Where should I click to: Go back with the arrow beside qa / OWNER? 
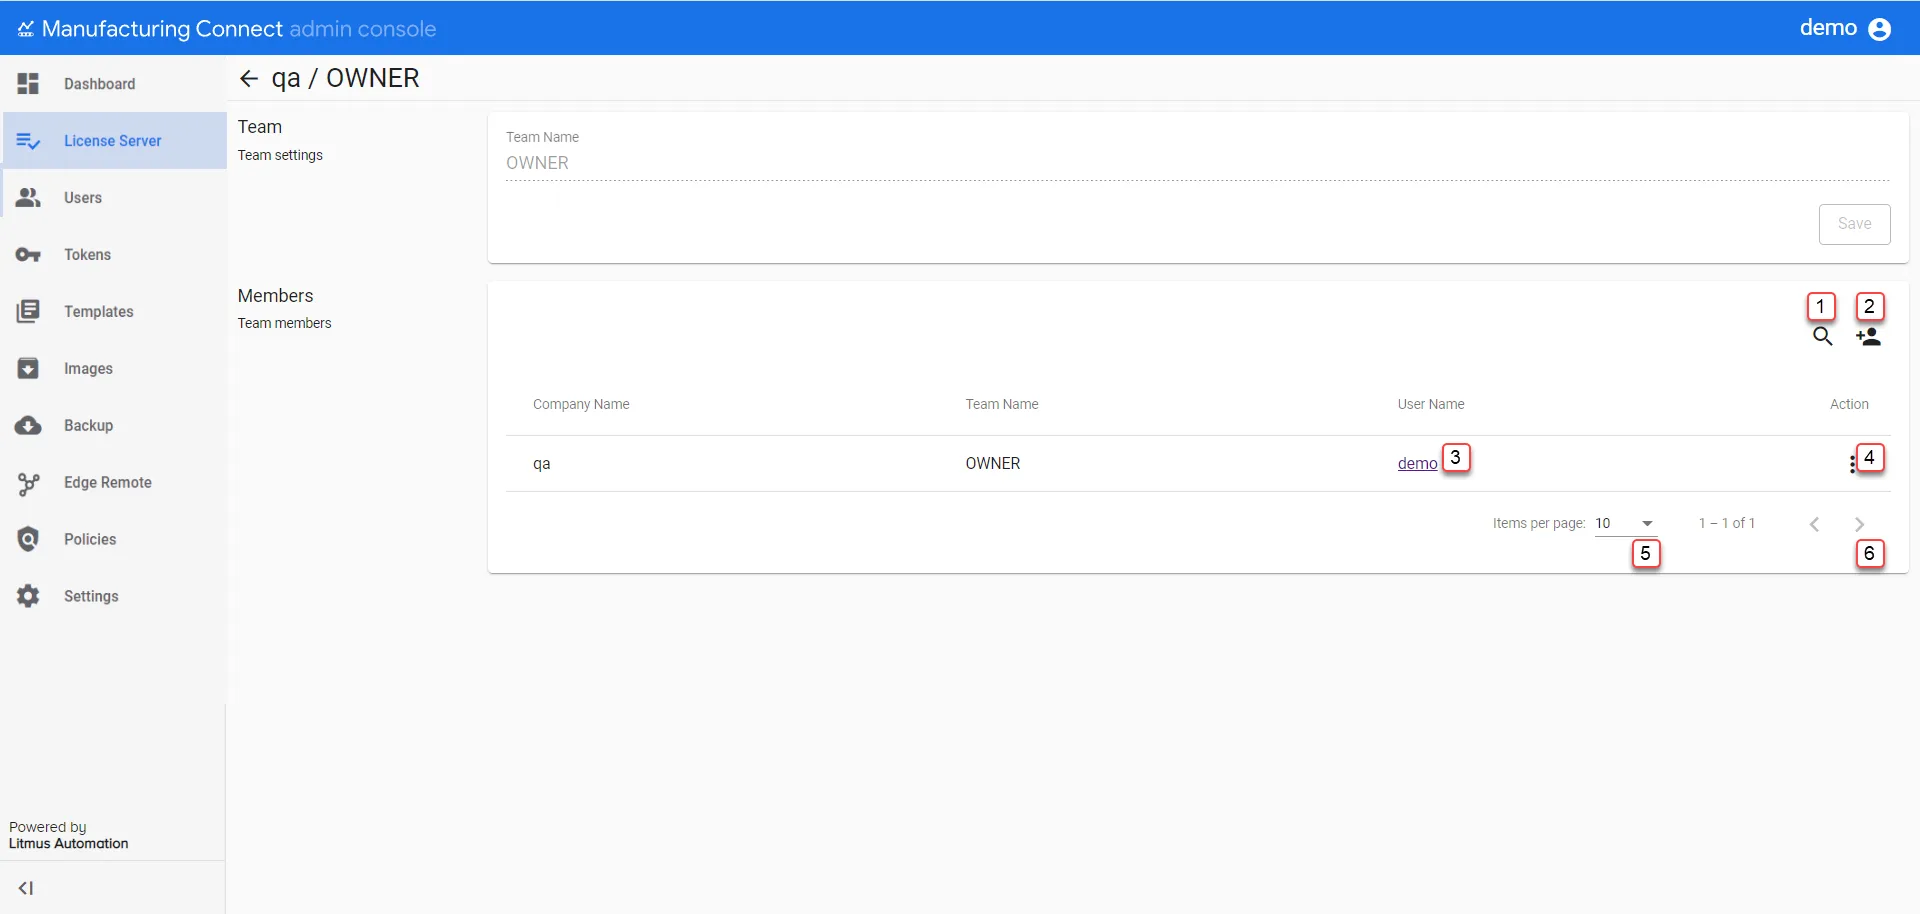[x=249, y=79]
